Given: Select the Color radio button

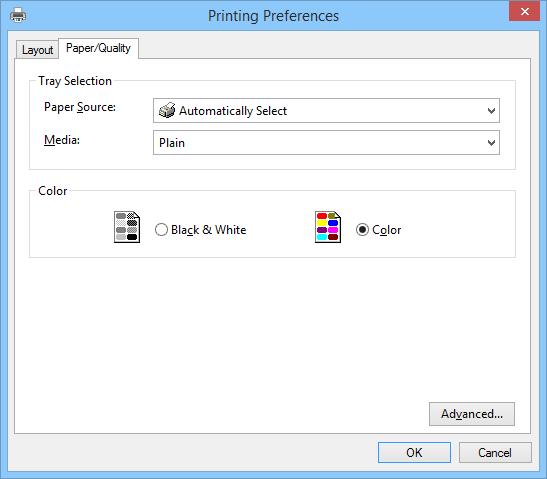Looking at the screenshot, I should pos(362,230).
